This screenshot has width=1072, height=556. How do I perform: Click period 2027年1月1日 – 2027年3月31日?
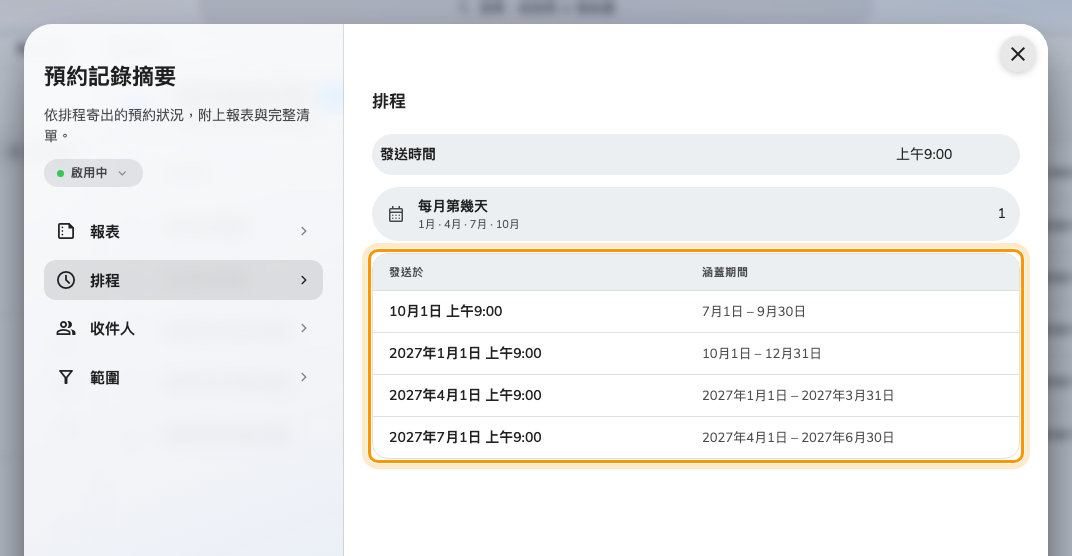click(x=798, y=395)
